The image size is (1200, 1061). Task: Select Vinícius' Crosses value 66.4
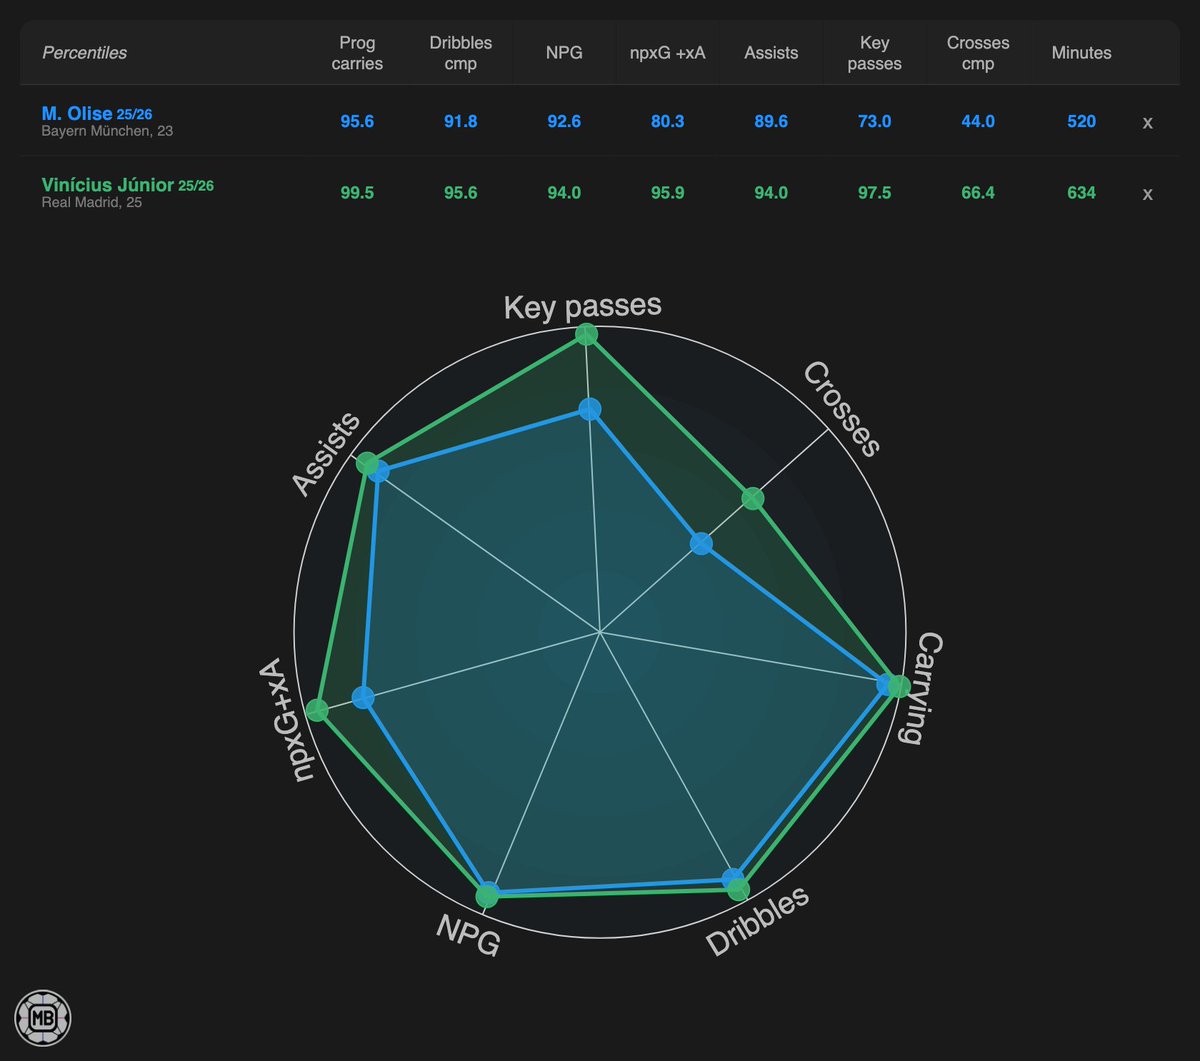pos(978,192)
